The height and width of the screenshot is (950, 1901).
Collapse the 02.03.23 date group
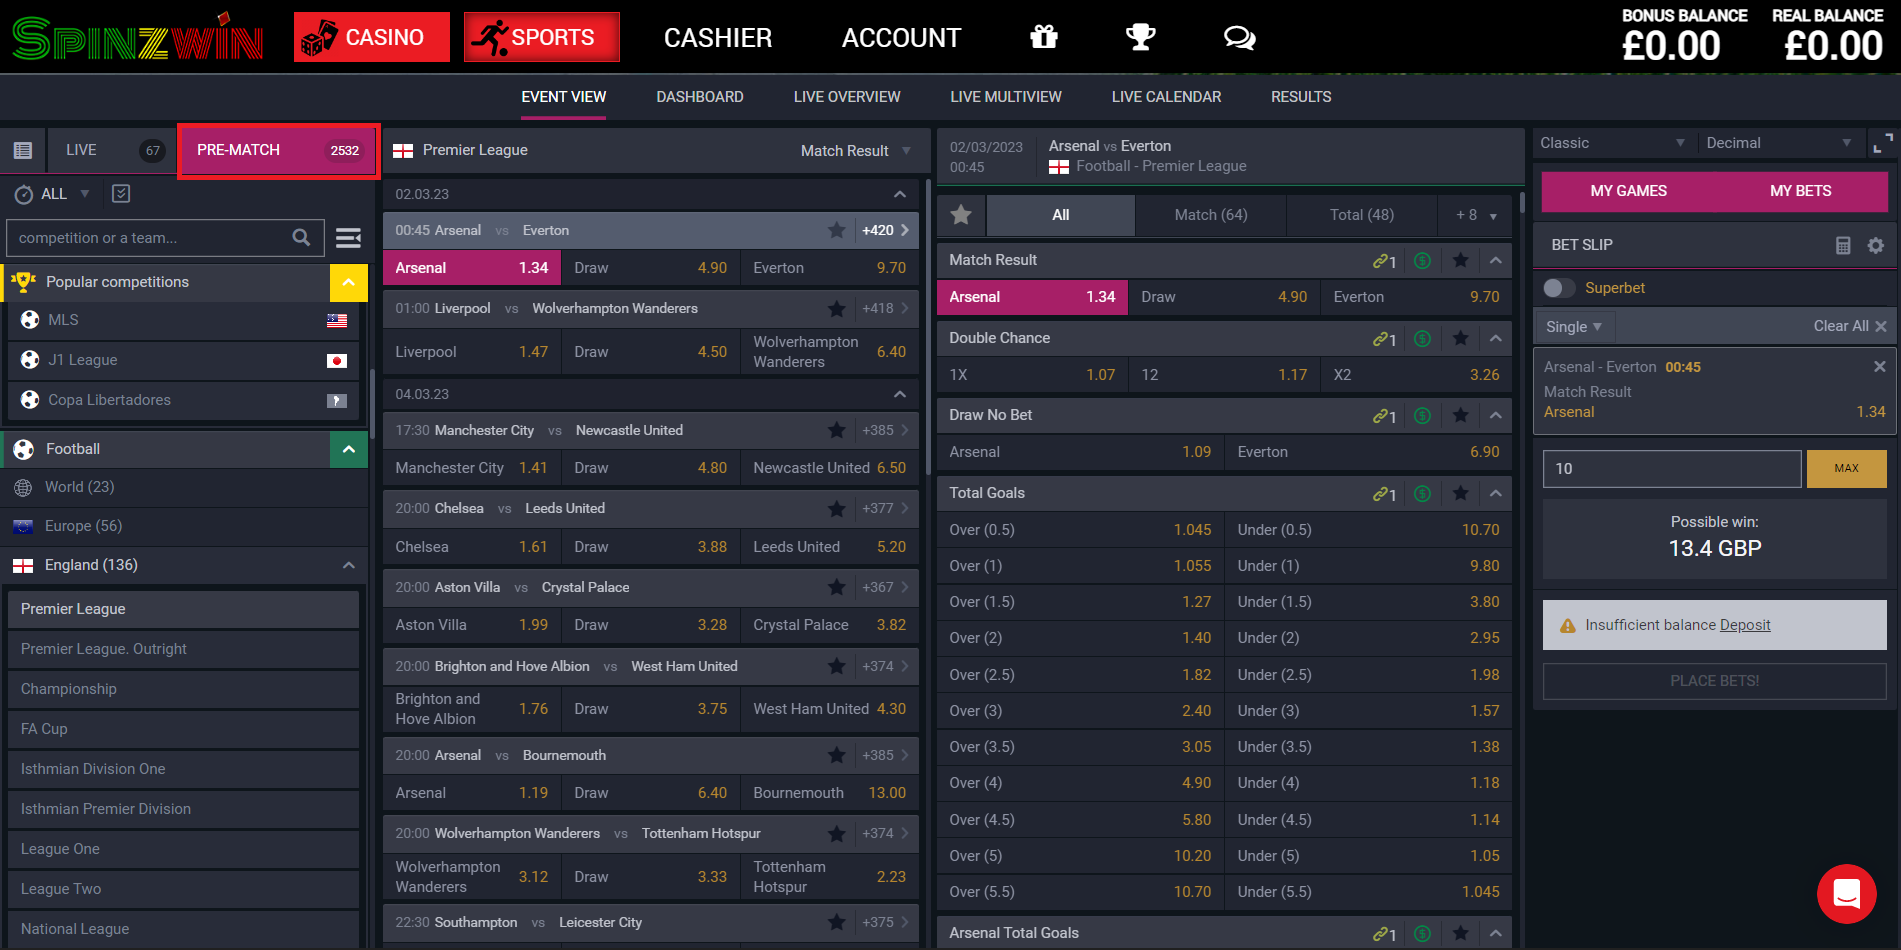900,194
